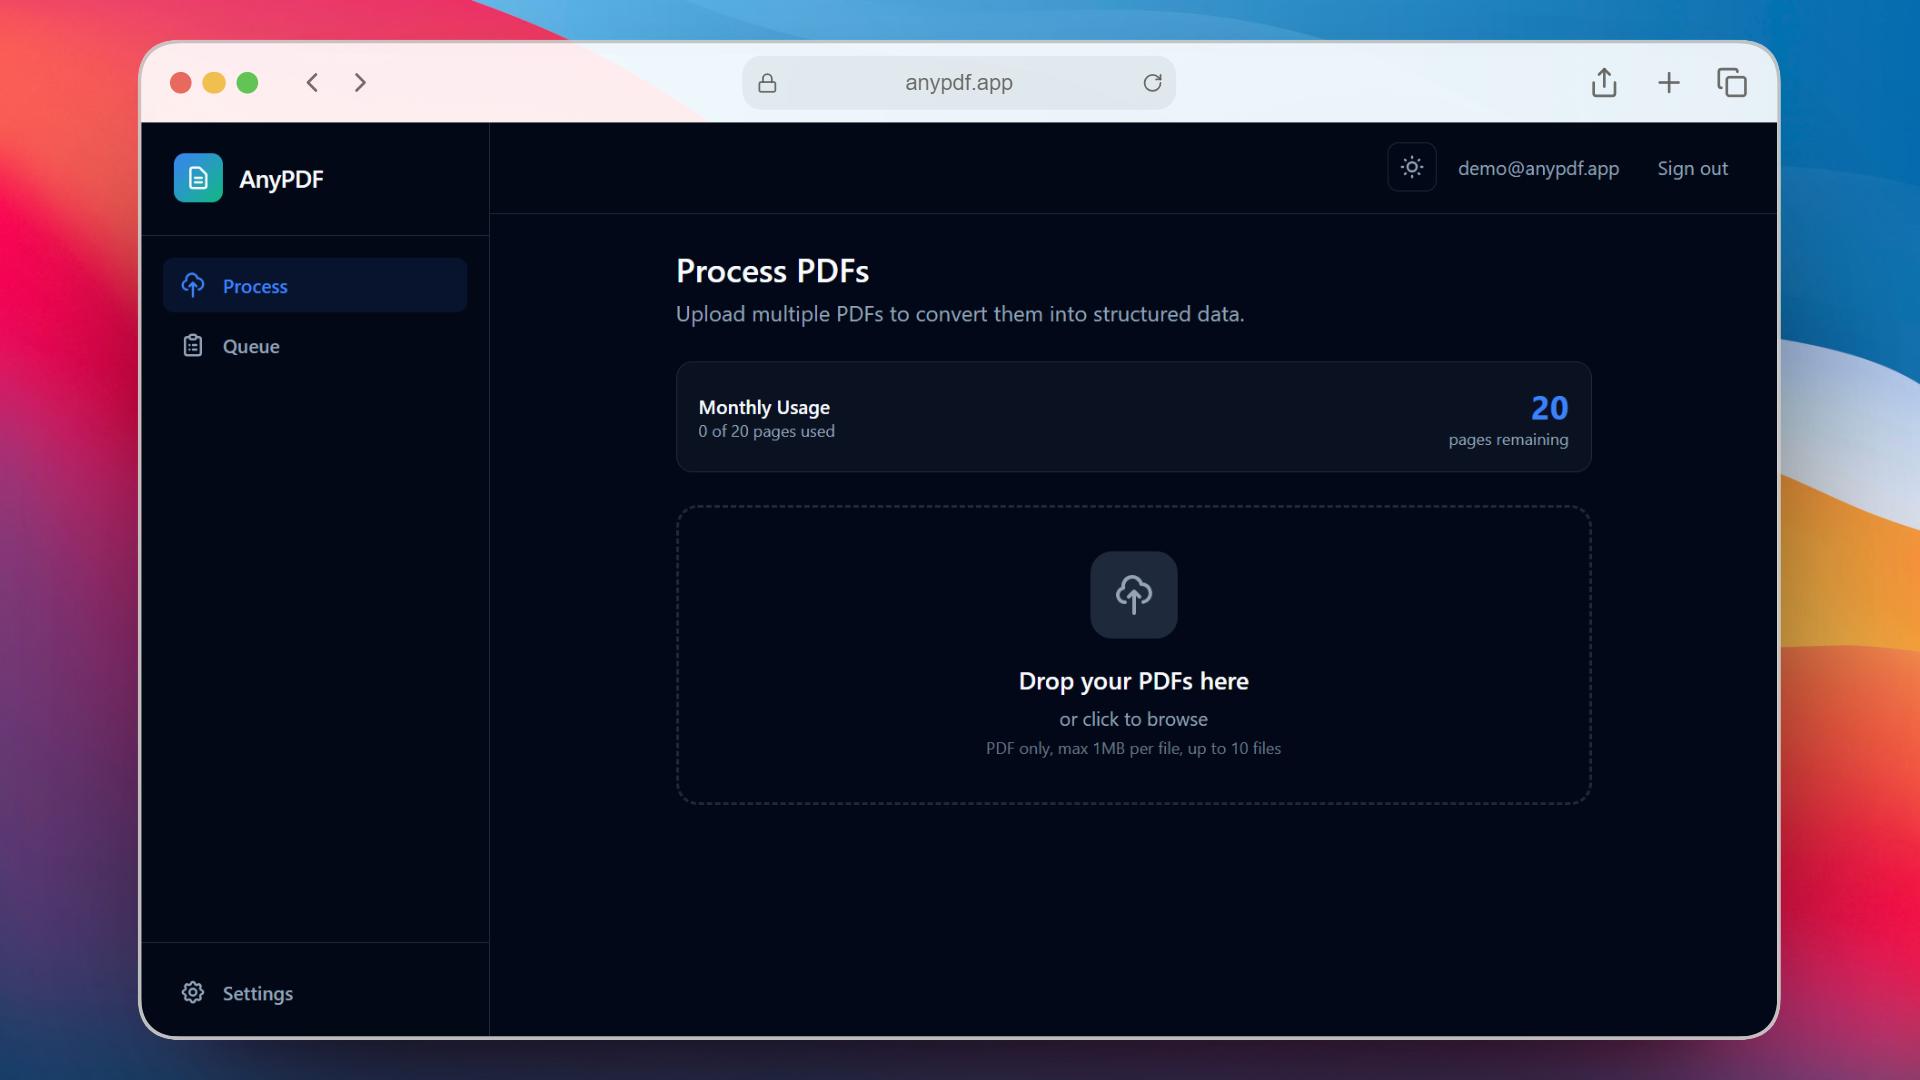Click the AnyPDF document logo
The width and height of the screenshot is (1920, 1080).
(198, 178)
